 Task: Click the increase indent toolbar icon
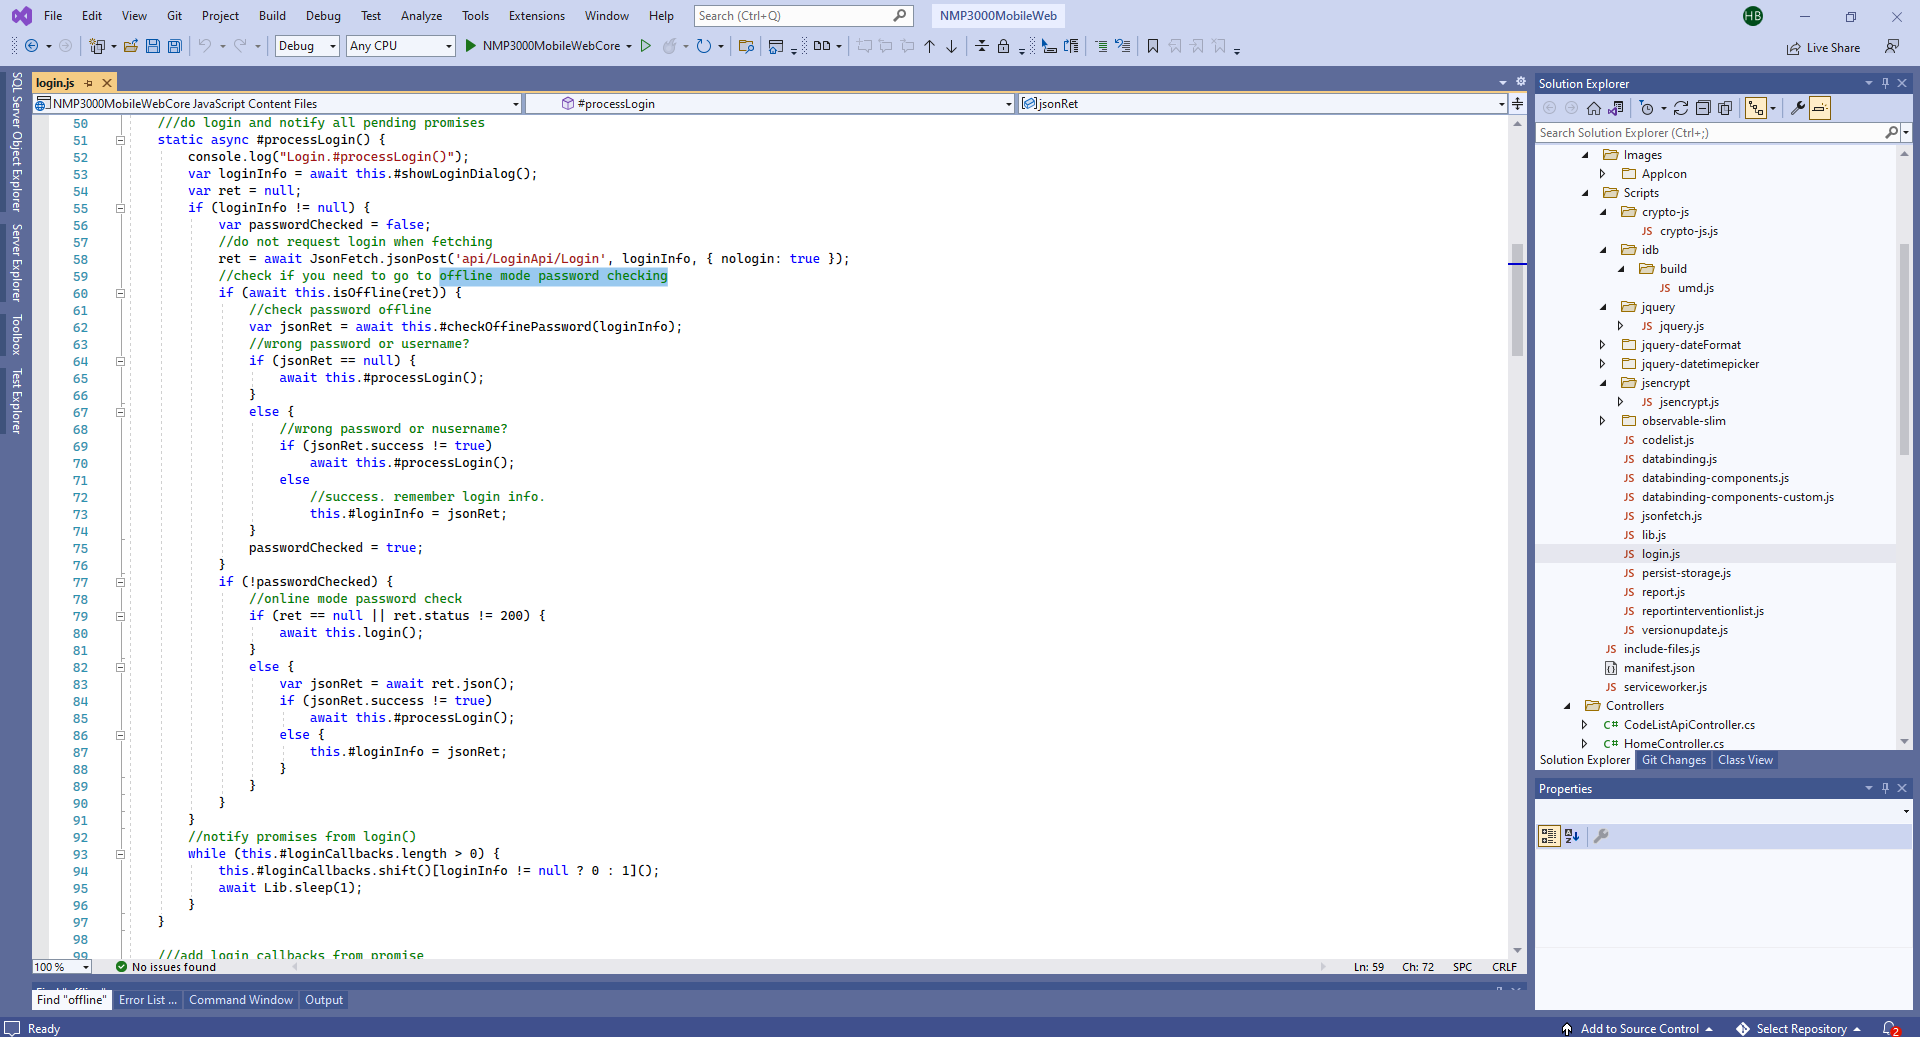1101,46
